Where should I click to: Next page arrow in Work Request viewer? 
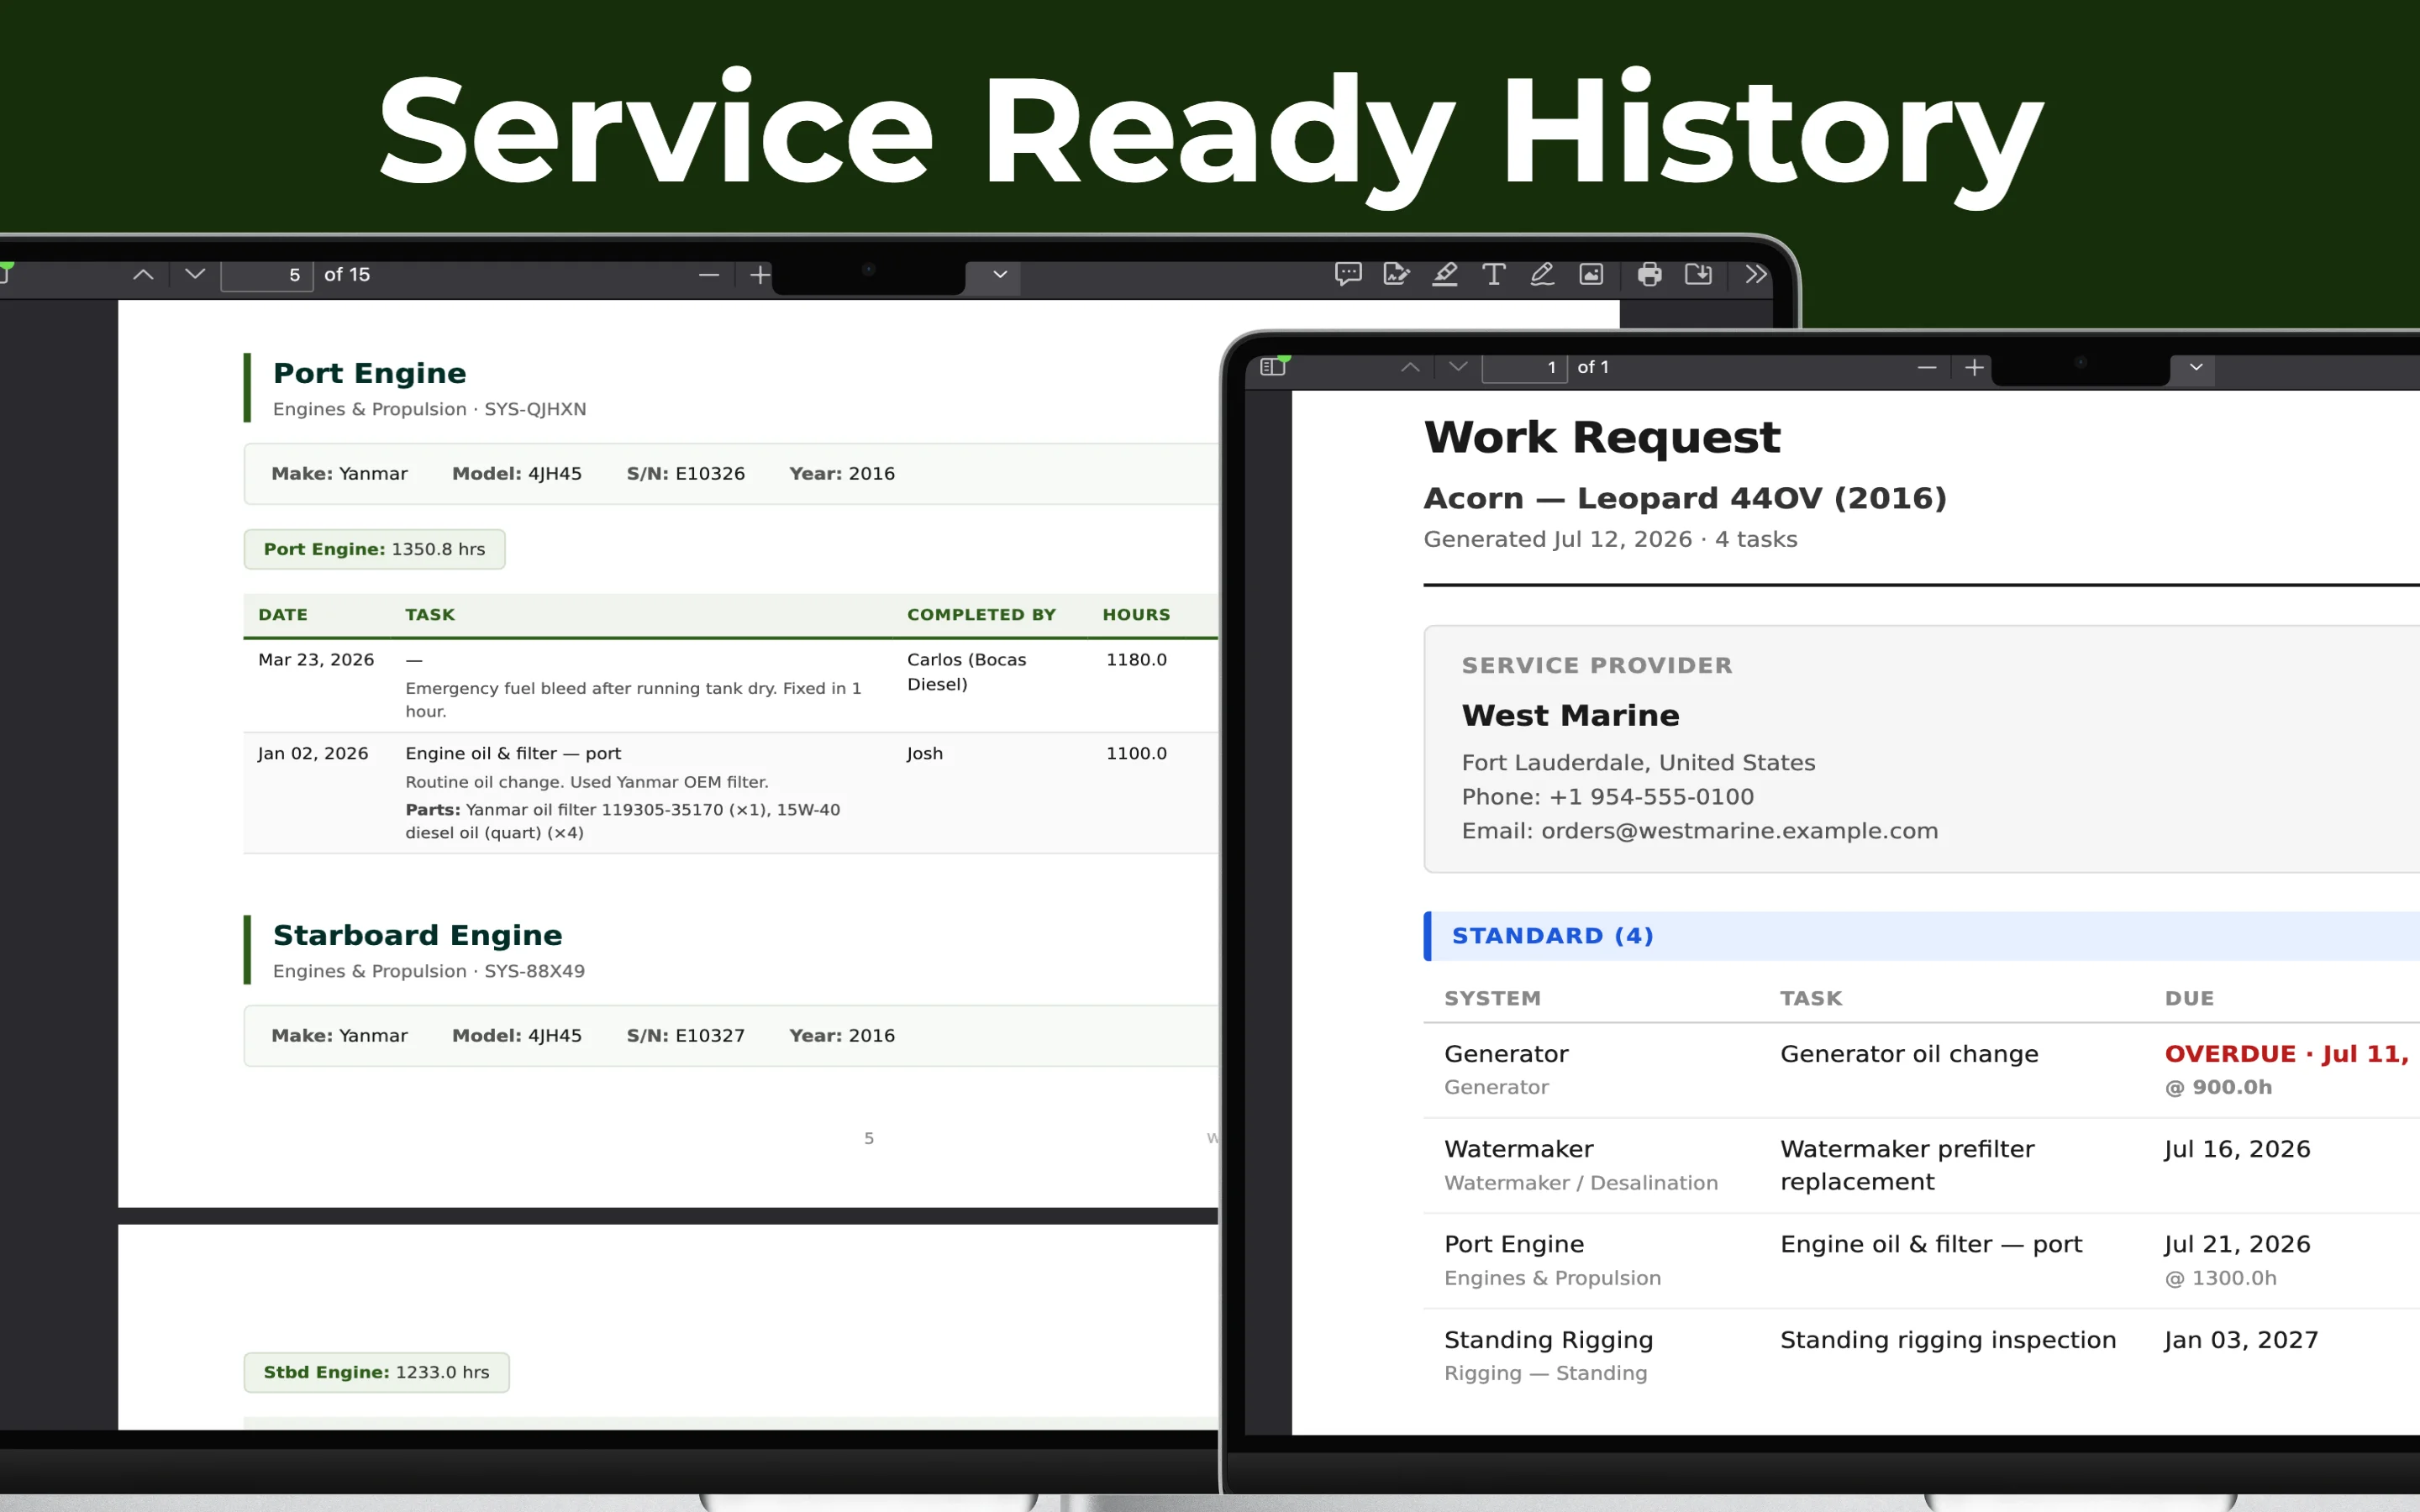point(1458,367)
